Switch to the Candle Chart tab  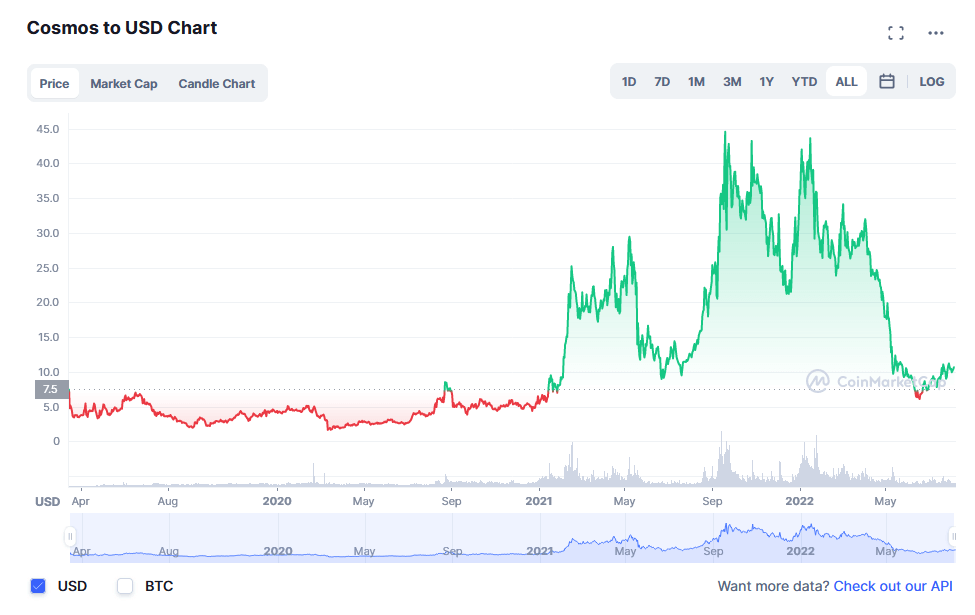217,84
